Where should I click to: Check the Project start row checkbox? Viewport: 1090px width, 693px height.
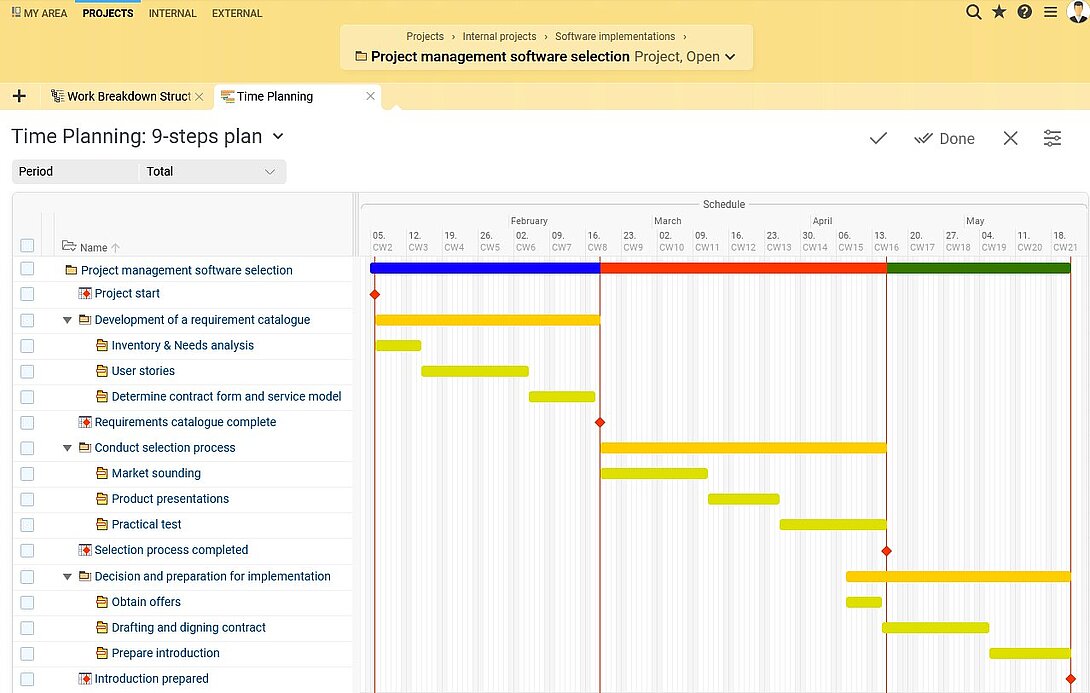[x=27, y=294]
